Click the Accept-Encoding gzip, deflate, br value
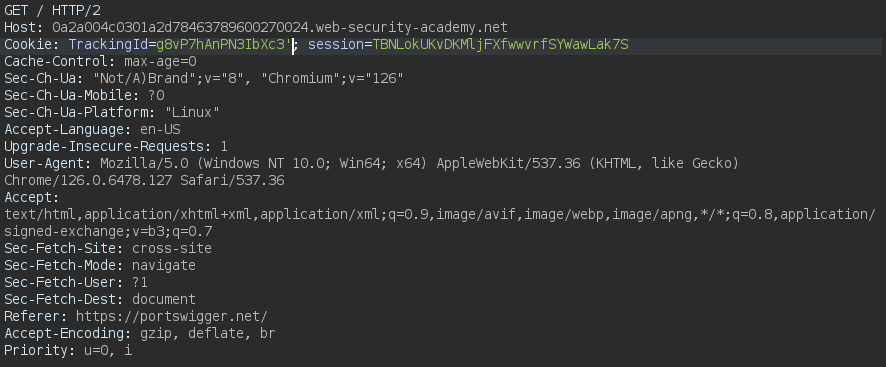This screenshot has width=886, height=367. tap(208, 333)
